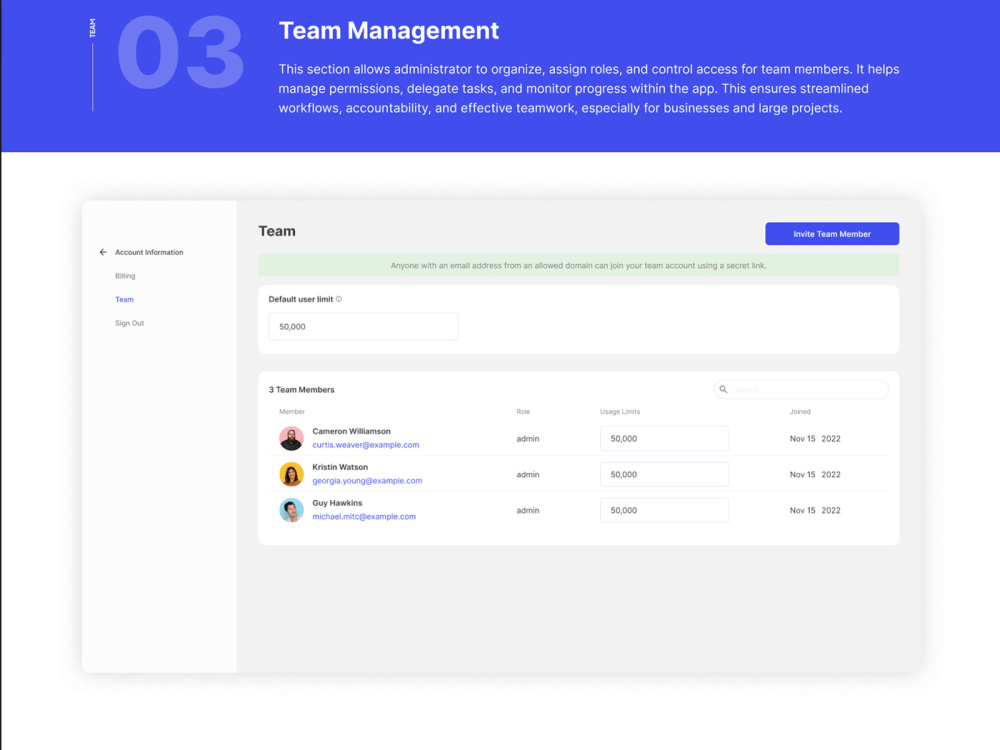Click the team members search field

tap(801, 389)
